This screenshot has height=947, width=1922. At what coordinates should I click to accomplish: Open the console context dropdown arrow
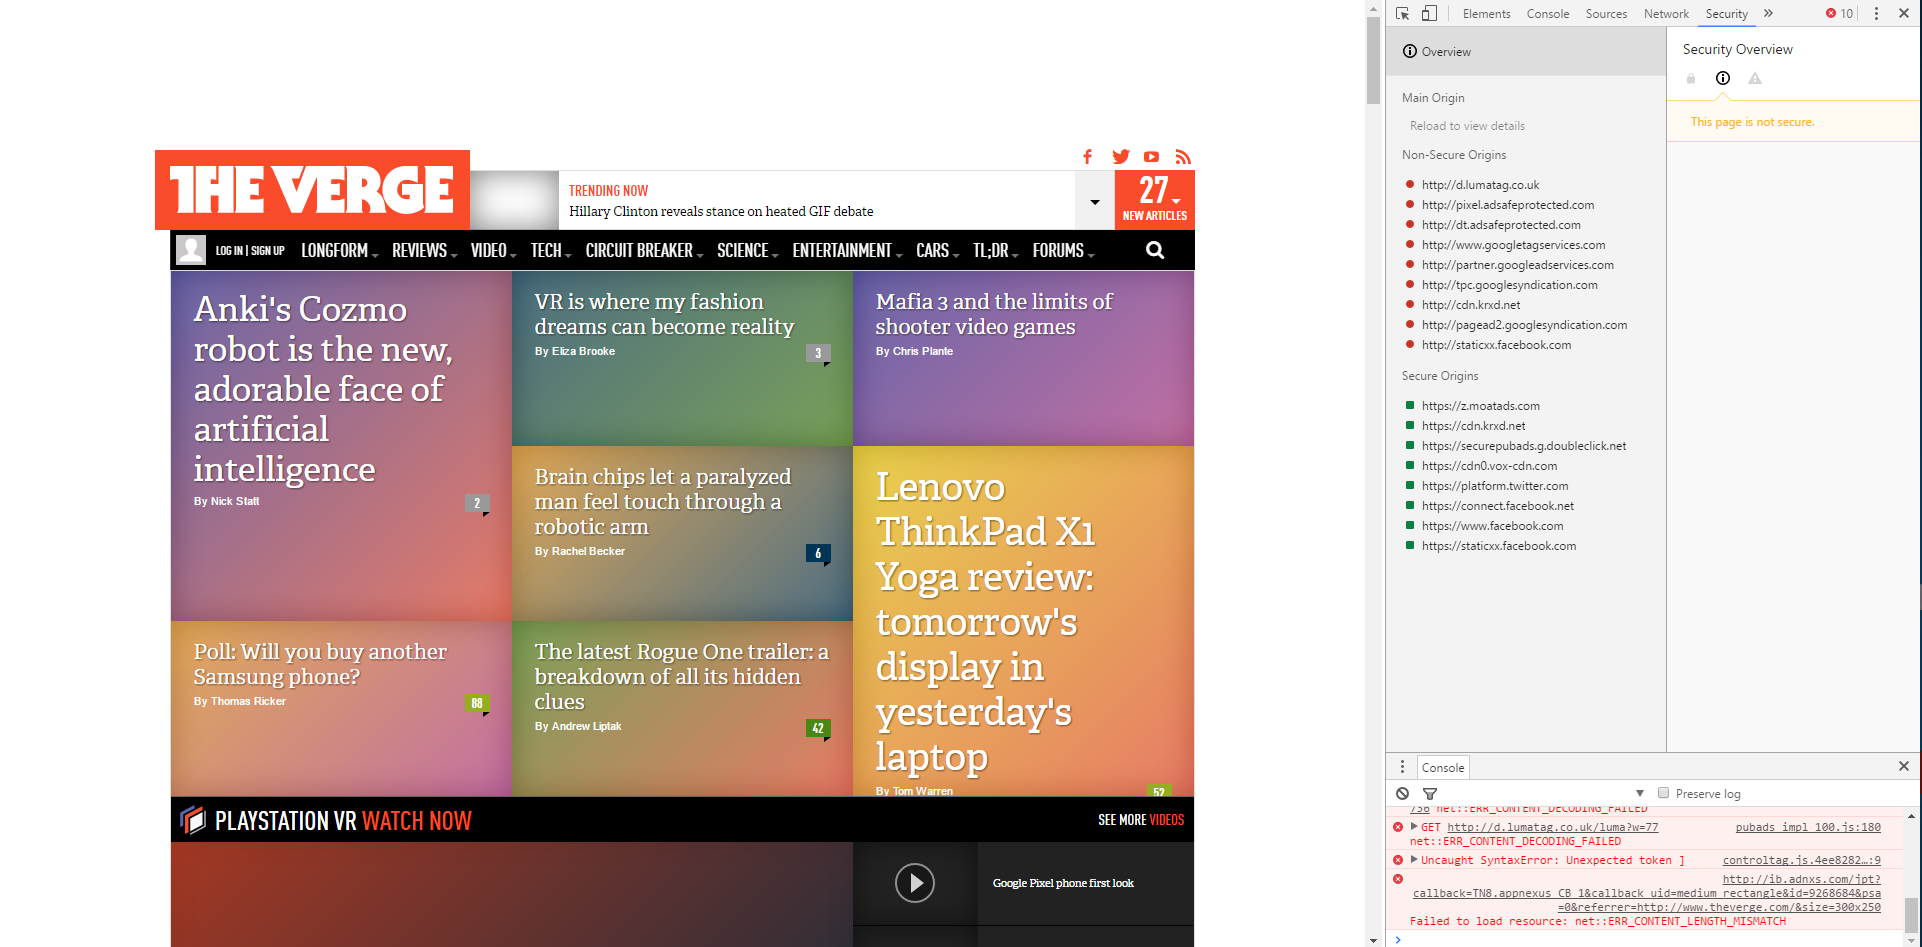coord(1640,793)
